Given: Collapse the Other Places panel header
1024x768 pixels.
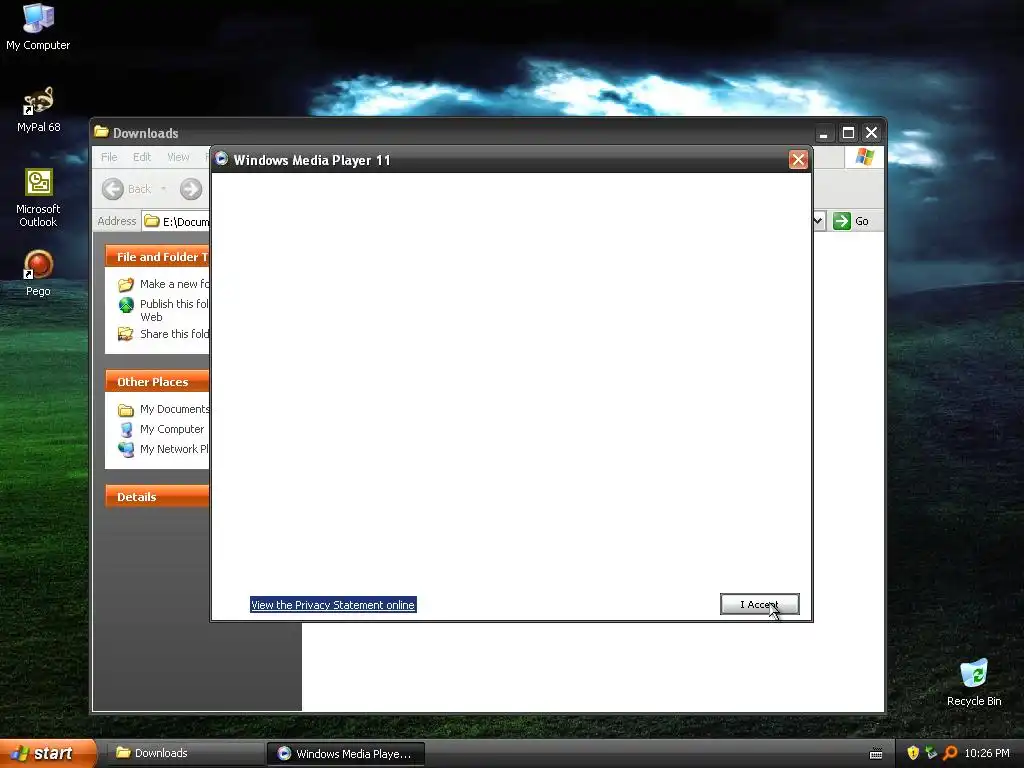Looking at the screenshot, I should 157,382.
